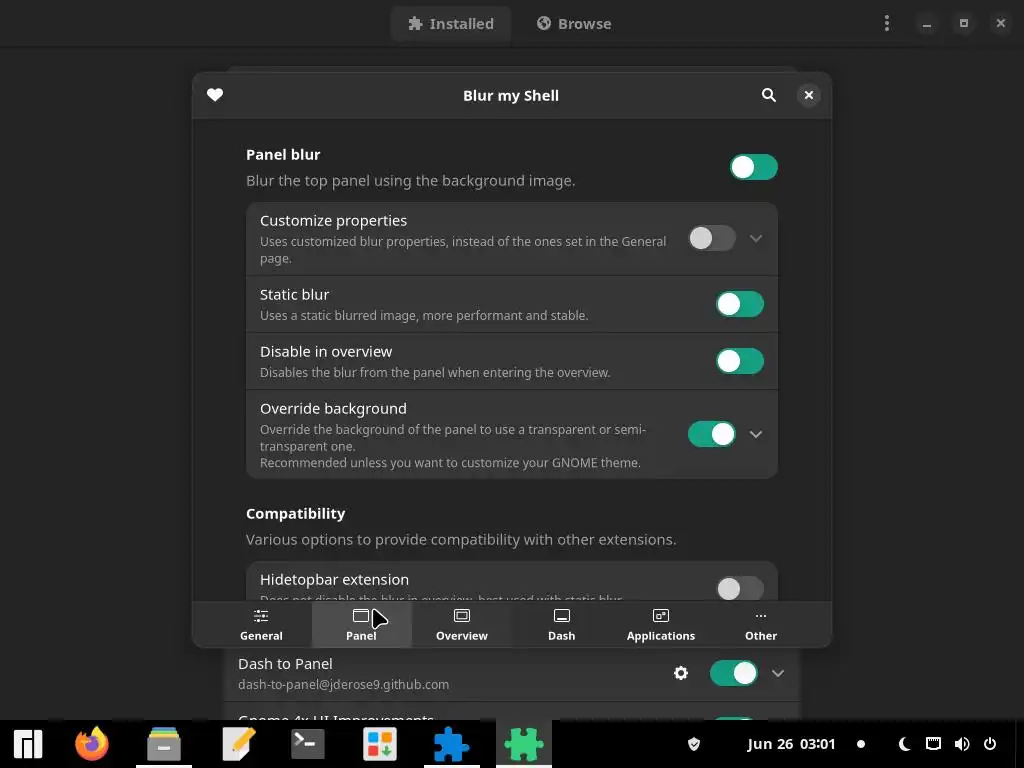Switch to Installed extensions view

[451, 24]
